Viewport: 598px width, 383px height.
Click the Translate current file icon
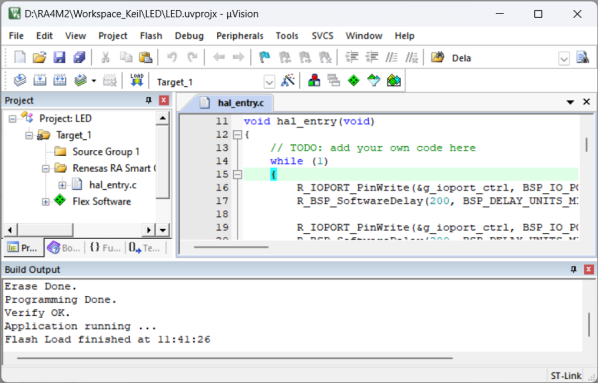(x=20, y=80)
